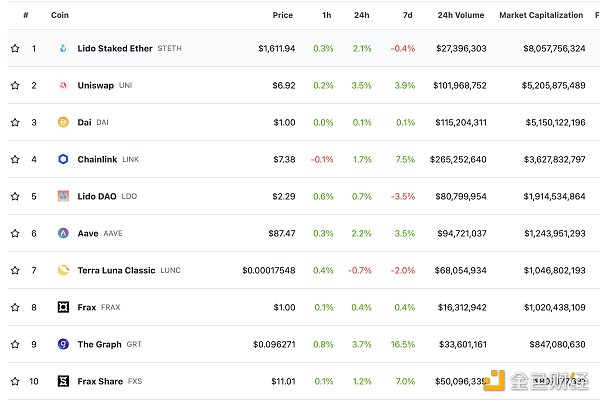Sort by the # rank column header

(26, 16)
